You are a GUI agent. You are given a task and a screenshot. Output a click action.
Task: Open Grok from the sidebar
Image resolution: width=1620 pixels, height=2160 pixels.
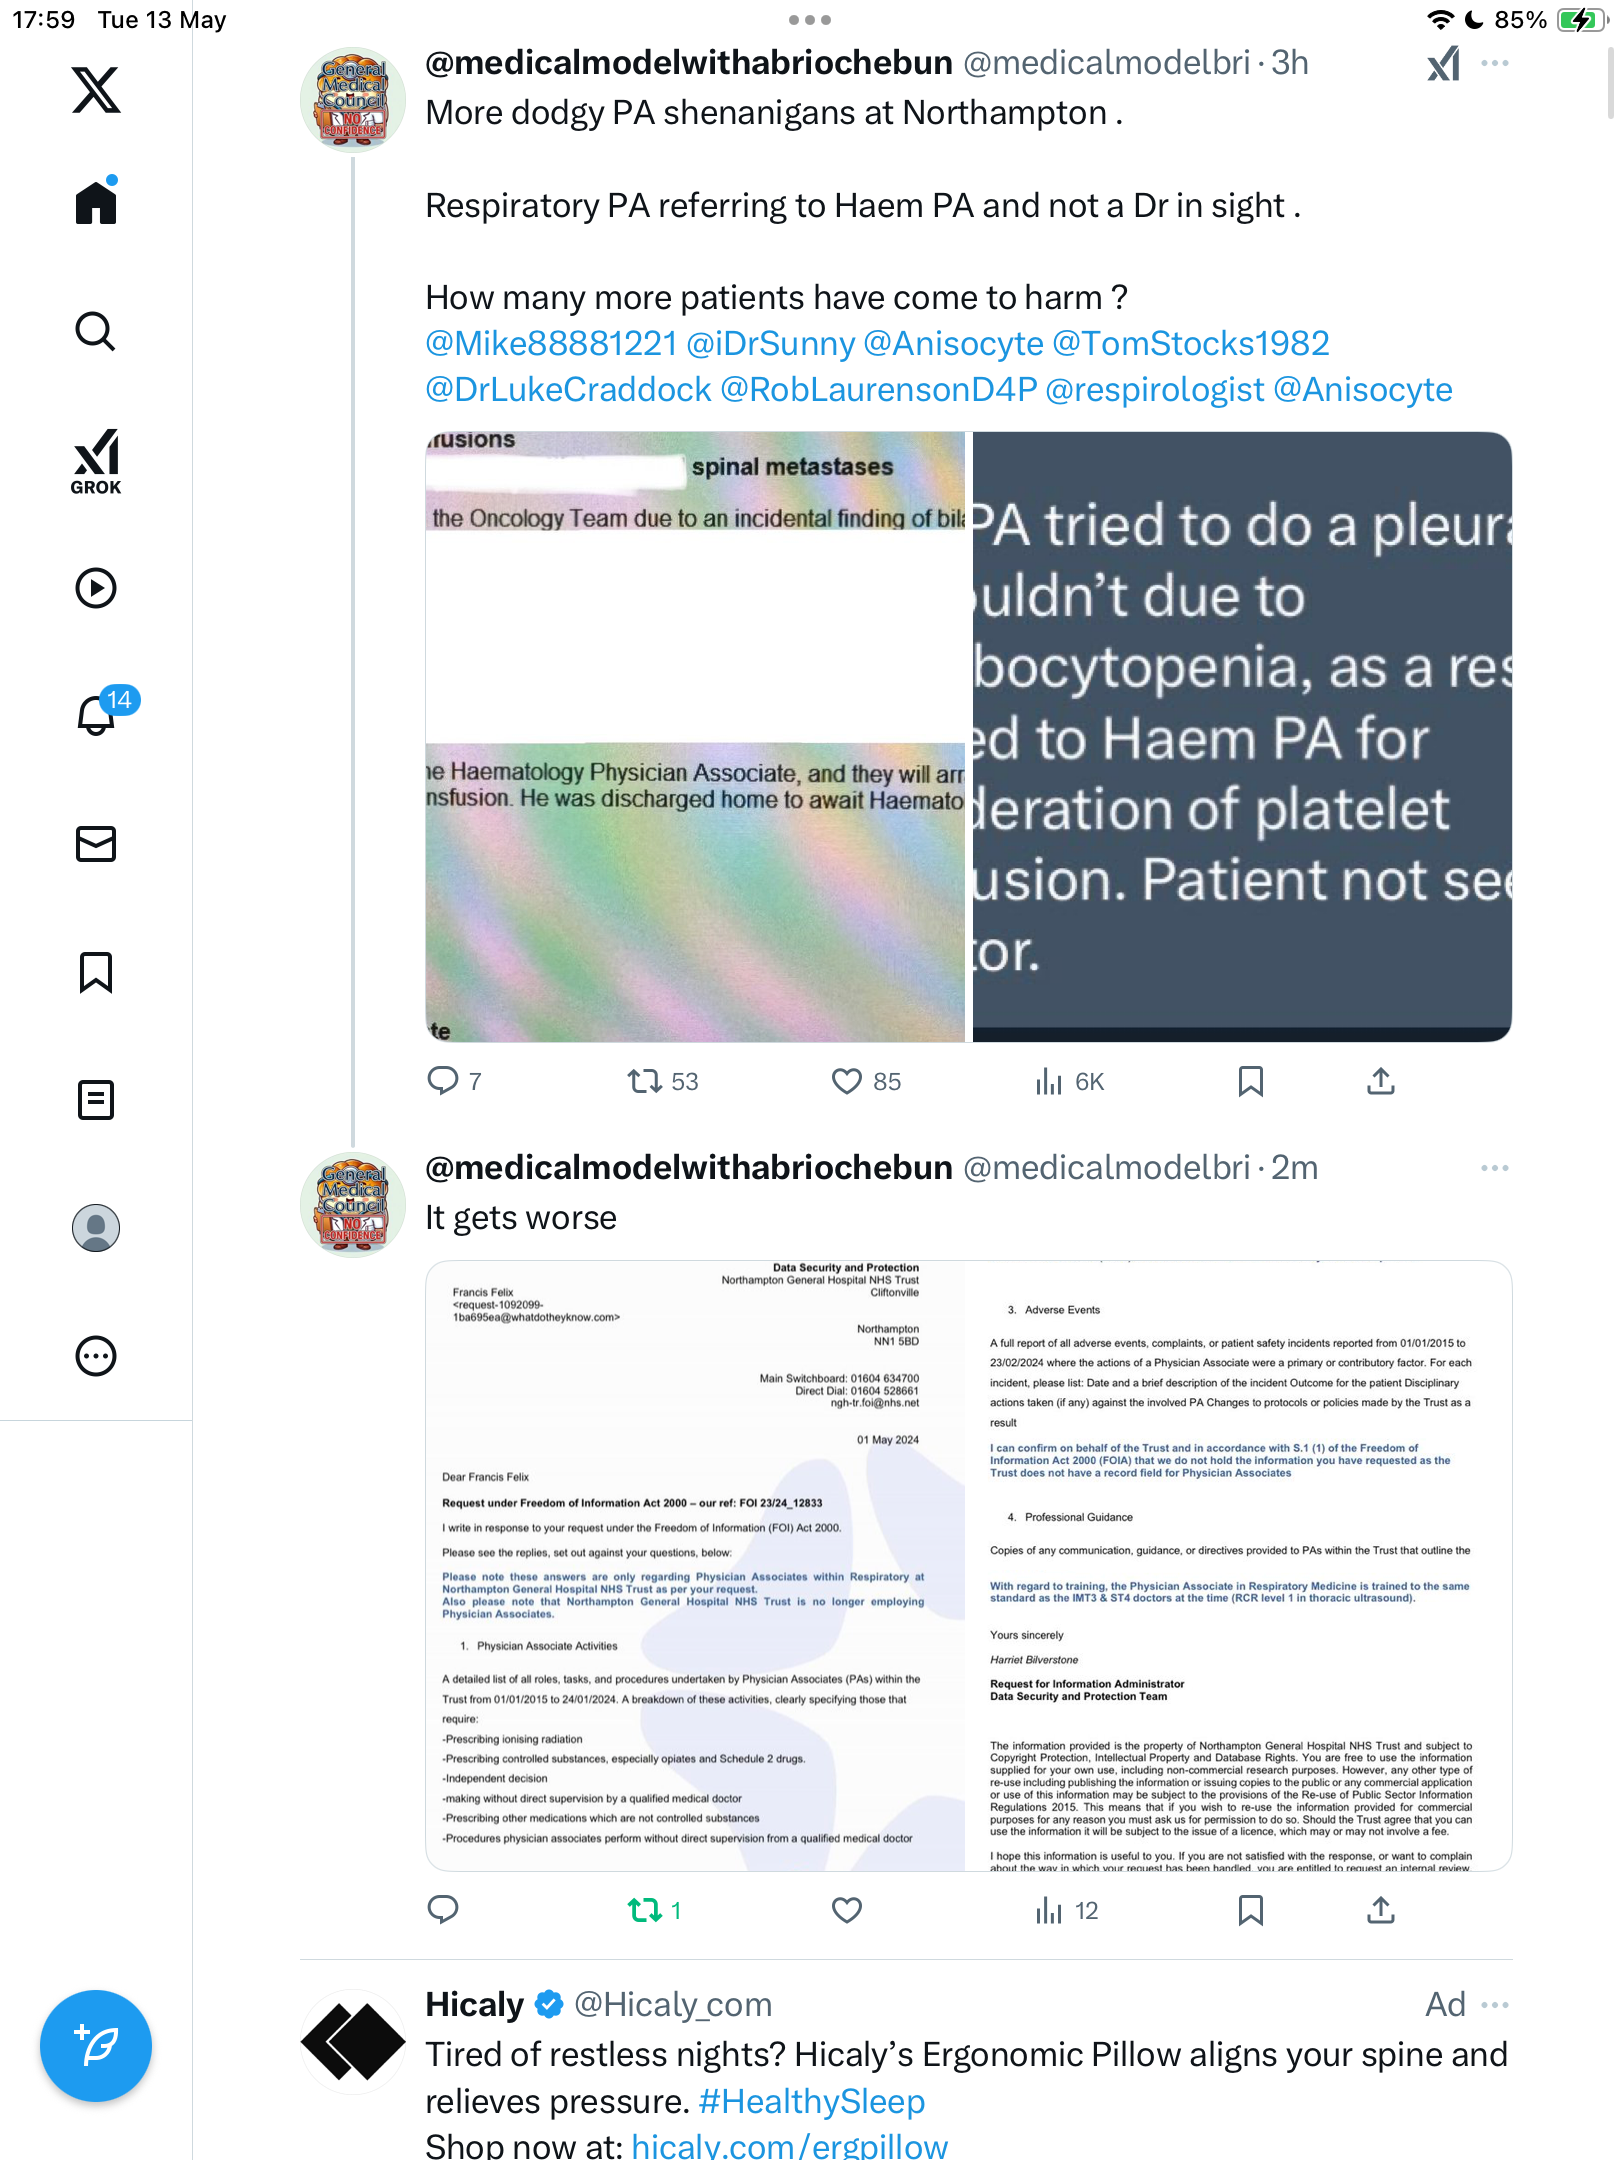pos(96,461)
